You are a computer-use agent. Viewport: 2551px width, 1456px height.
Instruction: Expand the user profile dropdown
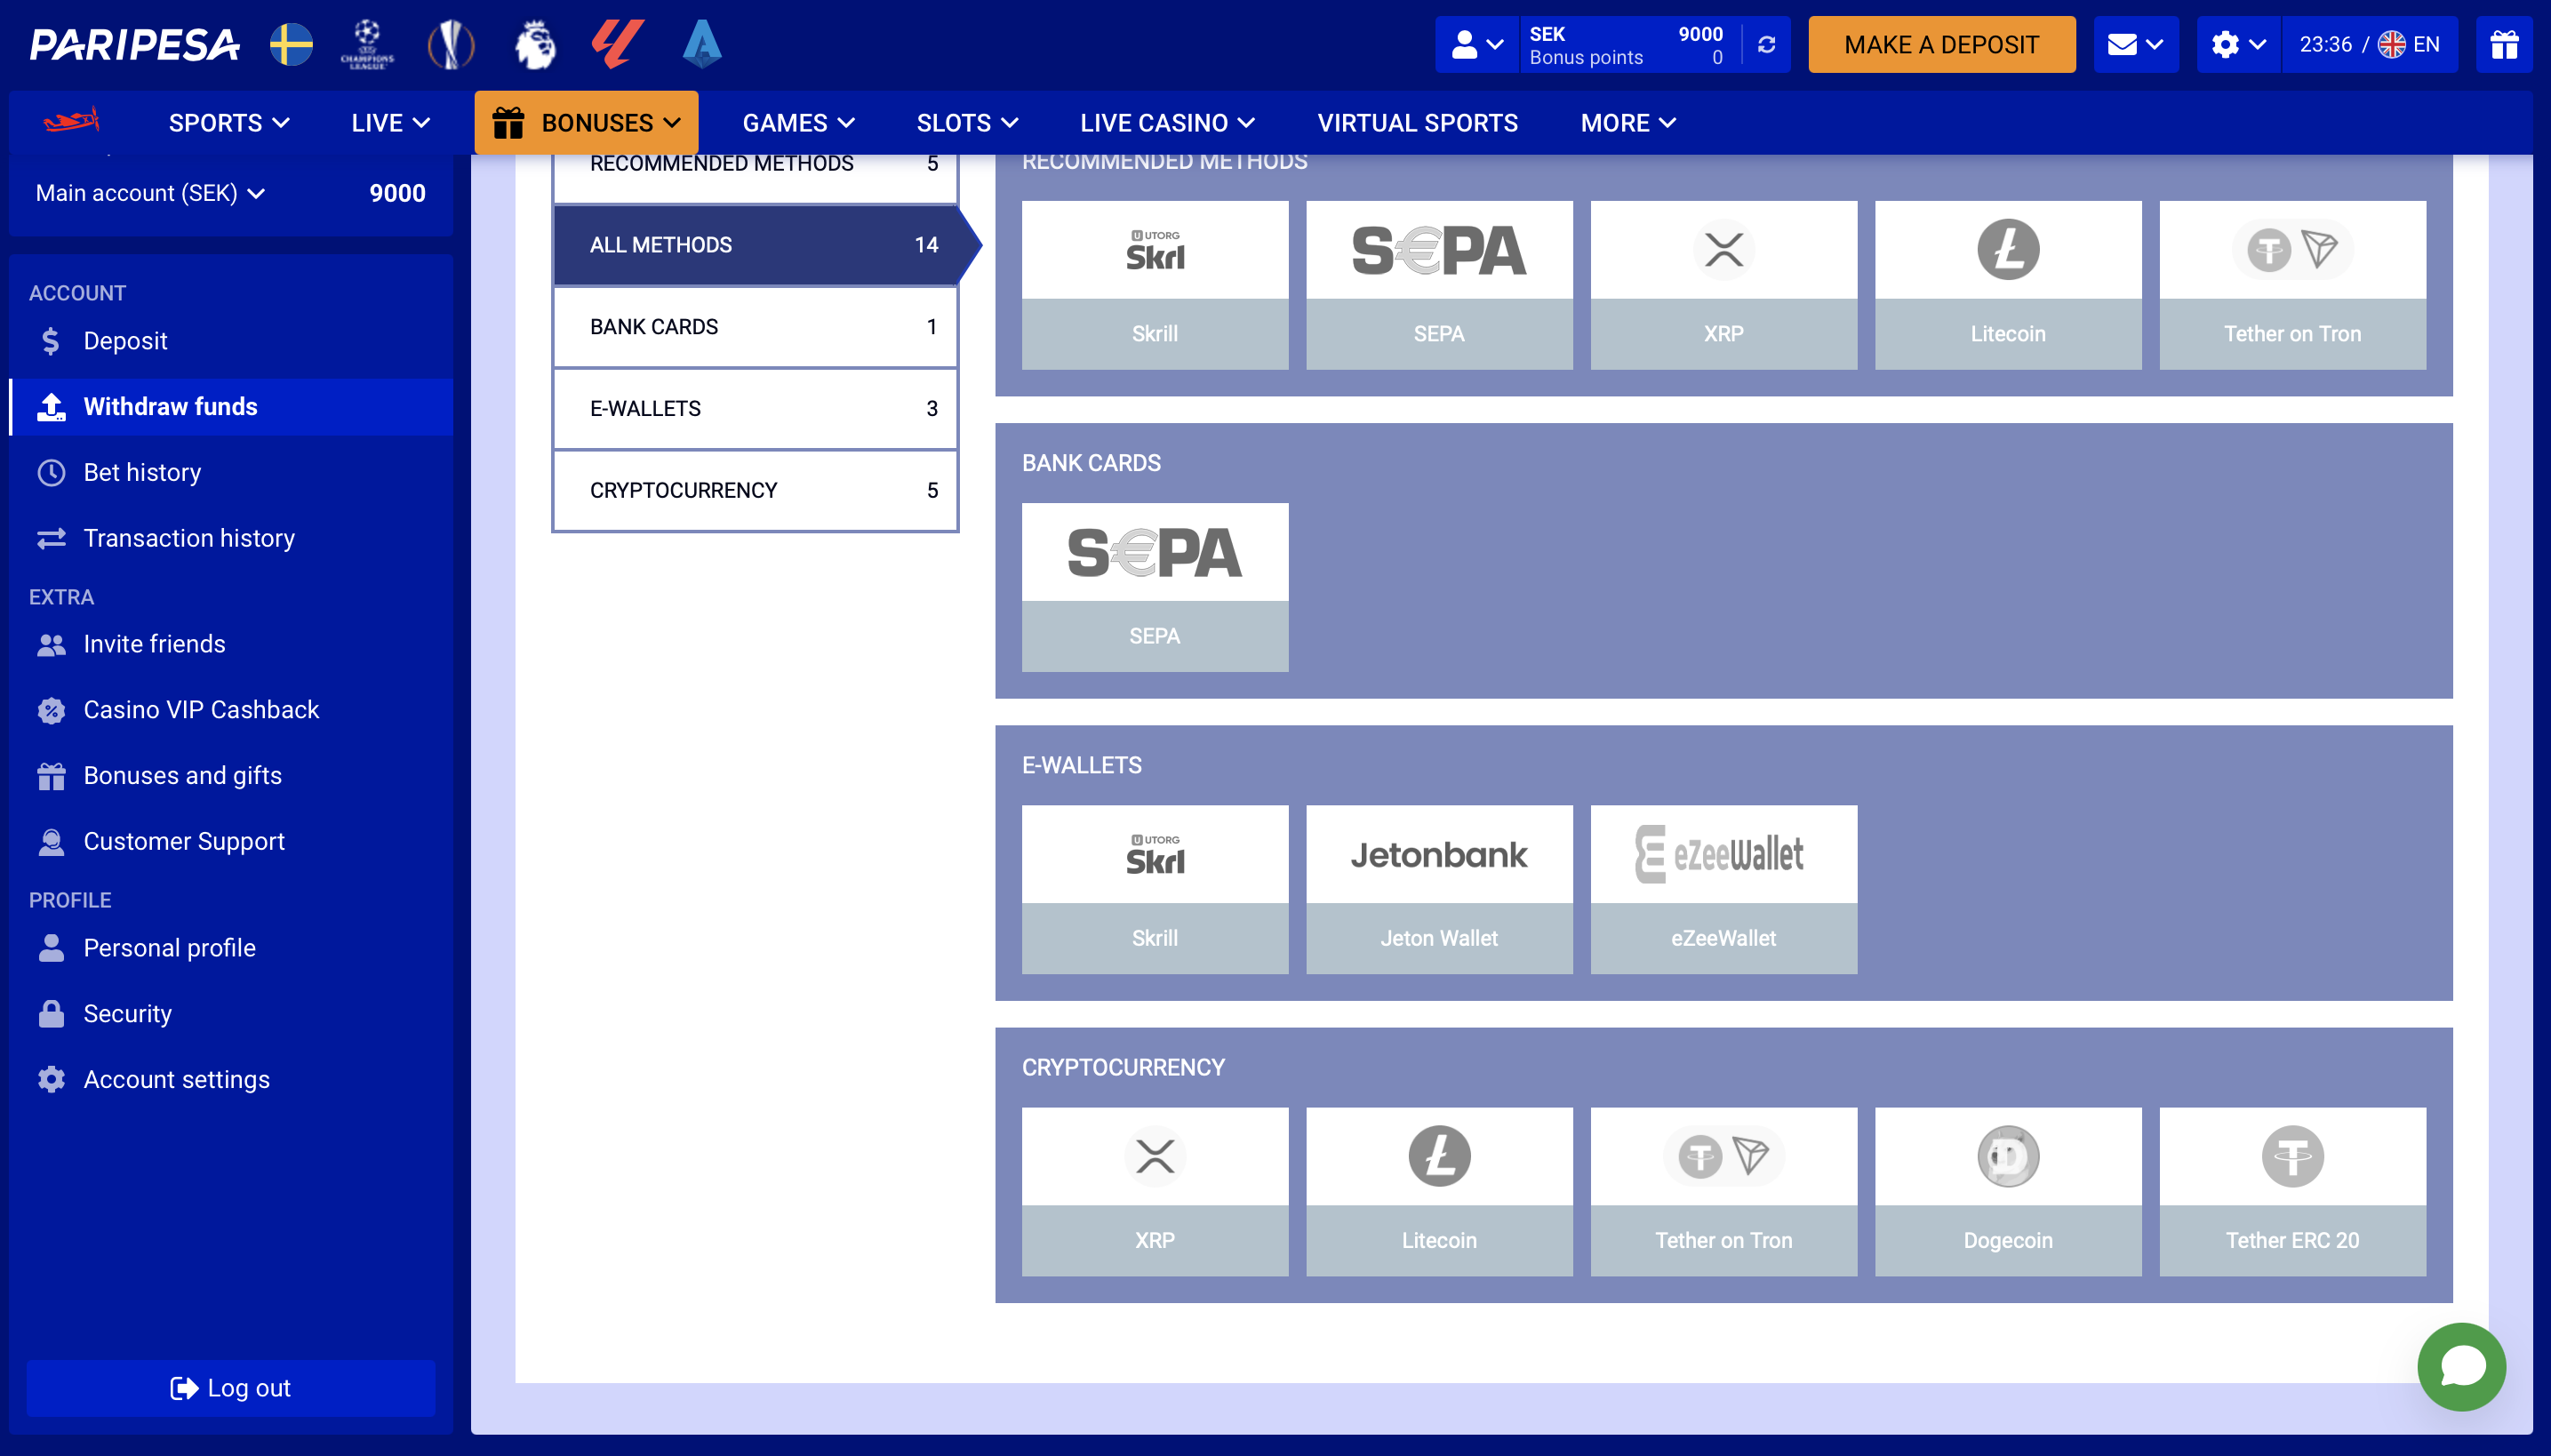[x=1477, y=45]
